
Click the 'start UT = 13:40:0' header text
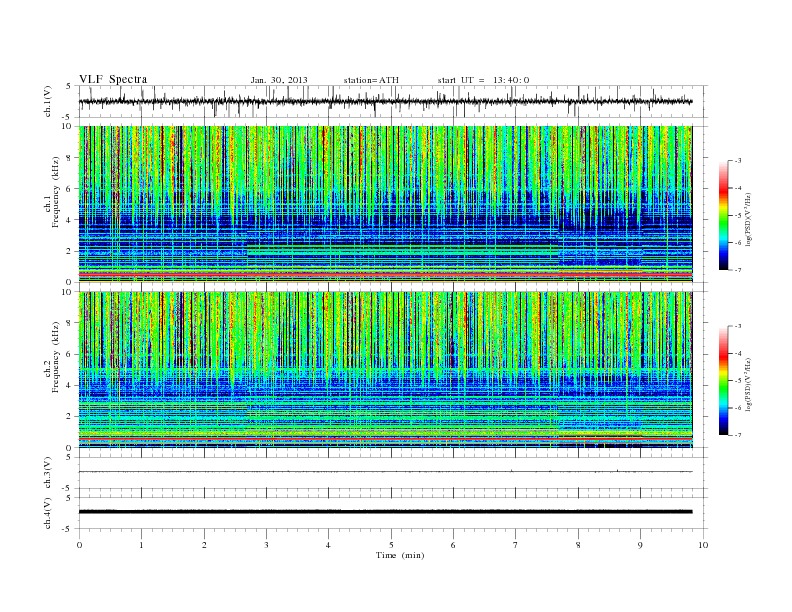pyautogui.click(x=483, y=80)
